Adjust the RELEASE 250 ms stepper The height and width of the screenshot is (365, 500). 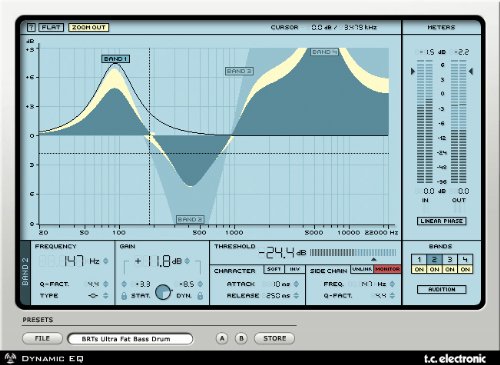pyautogui.click(x=296, y=296)
